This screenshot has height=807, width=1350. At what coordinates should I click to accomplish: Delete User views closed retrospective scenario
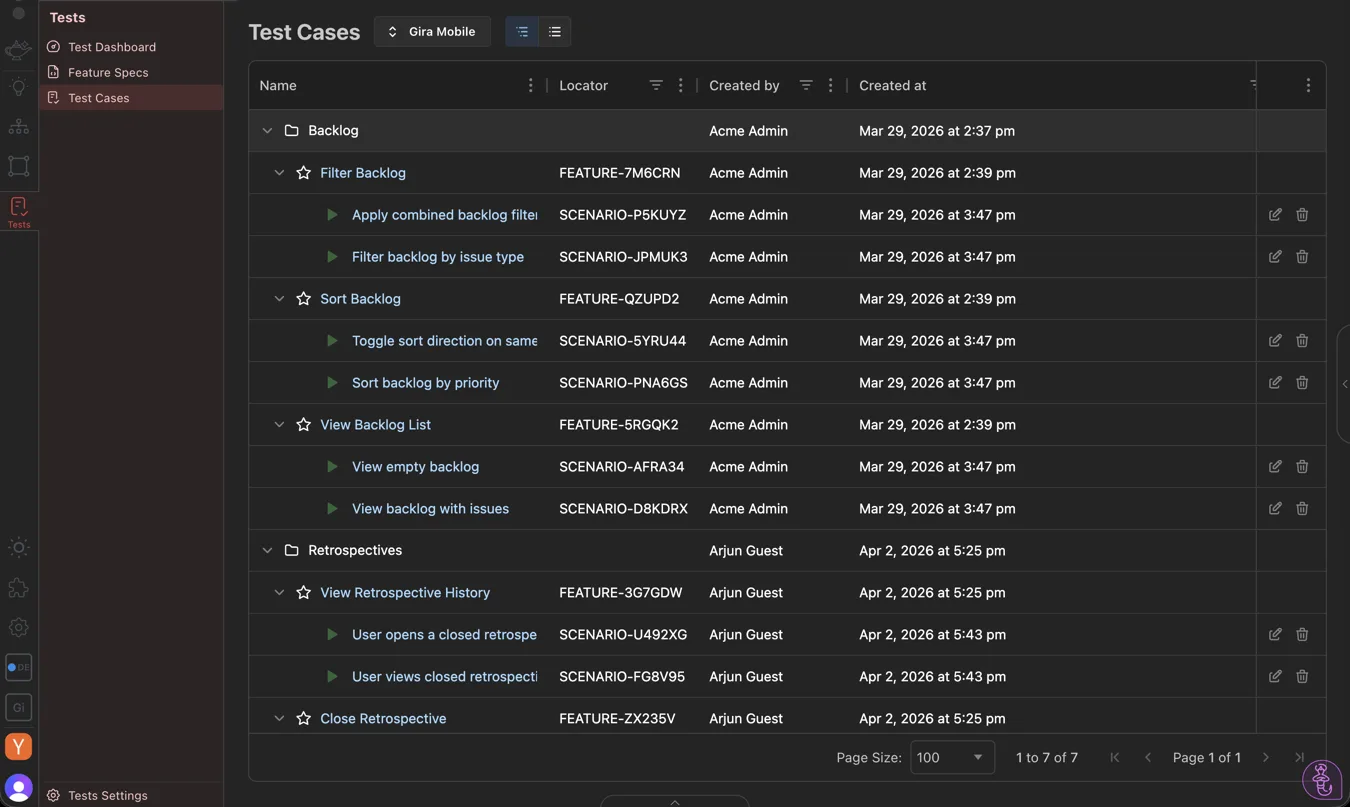point(1302,677)
